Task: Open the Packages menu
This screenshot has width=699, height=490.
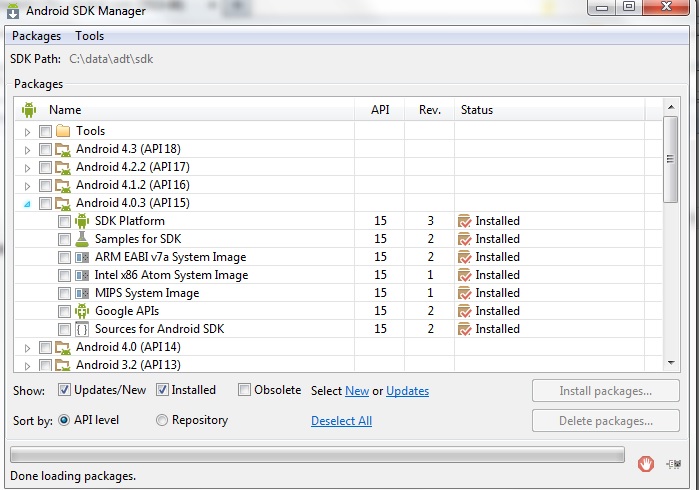Action: tap(37, 36)
